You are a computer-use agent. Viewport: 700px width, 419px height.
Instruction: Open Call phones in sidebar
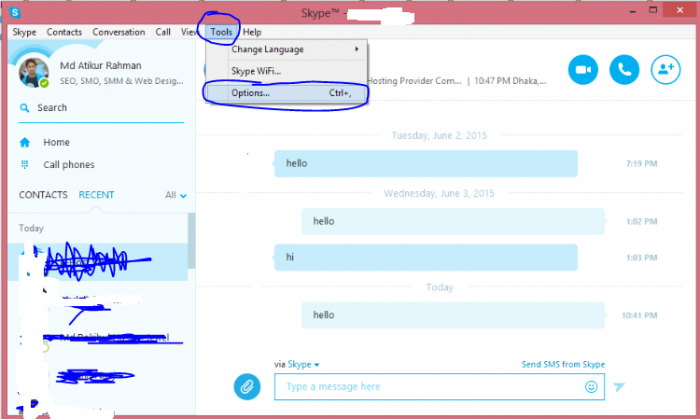point(69,165)
